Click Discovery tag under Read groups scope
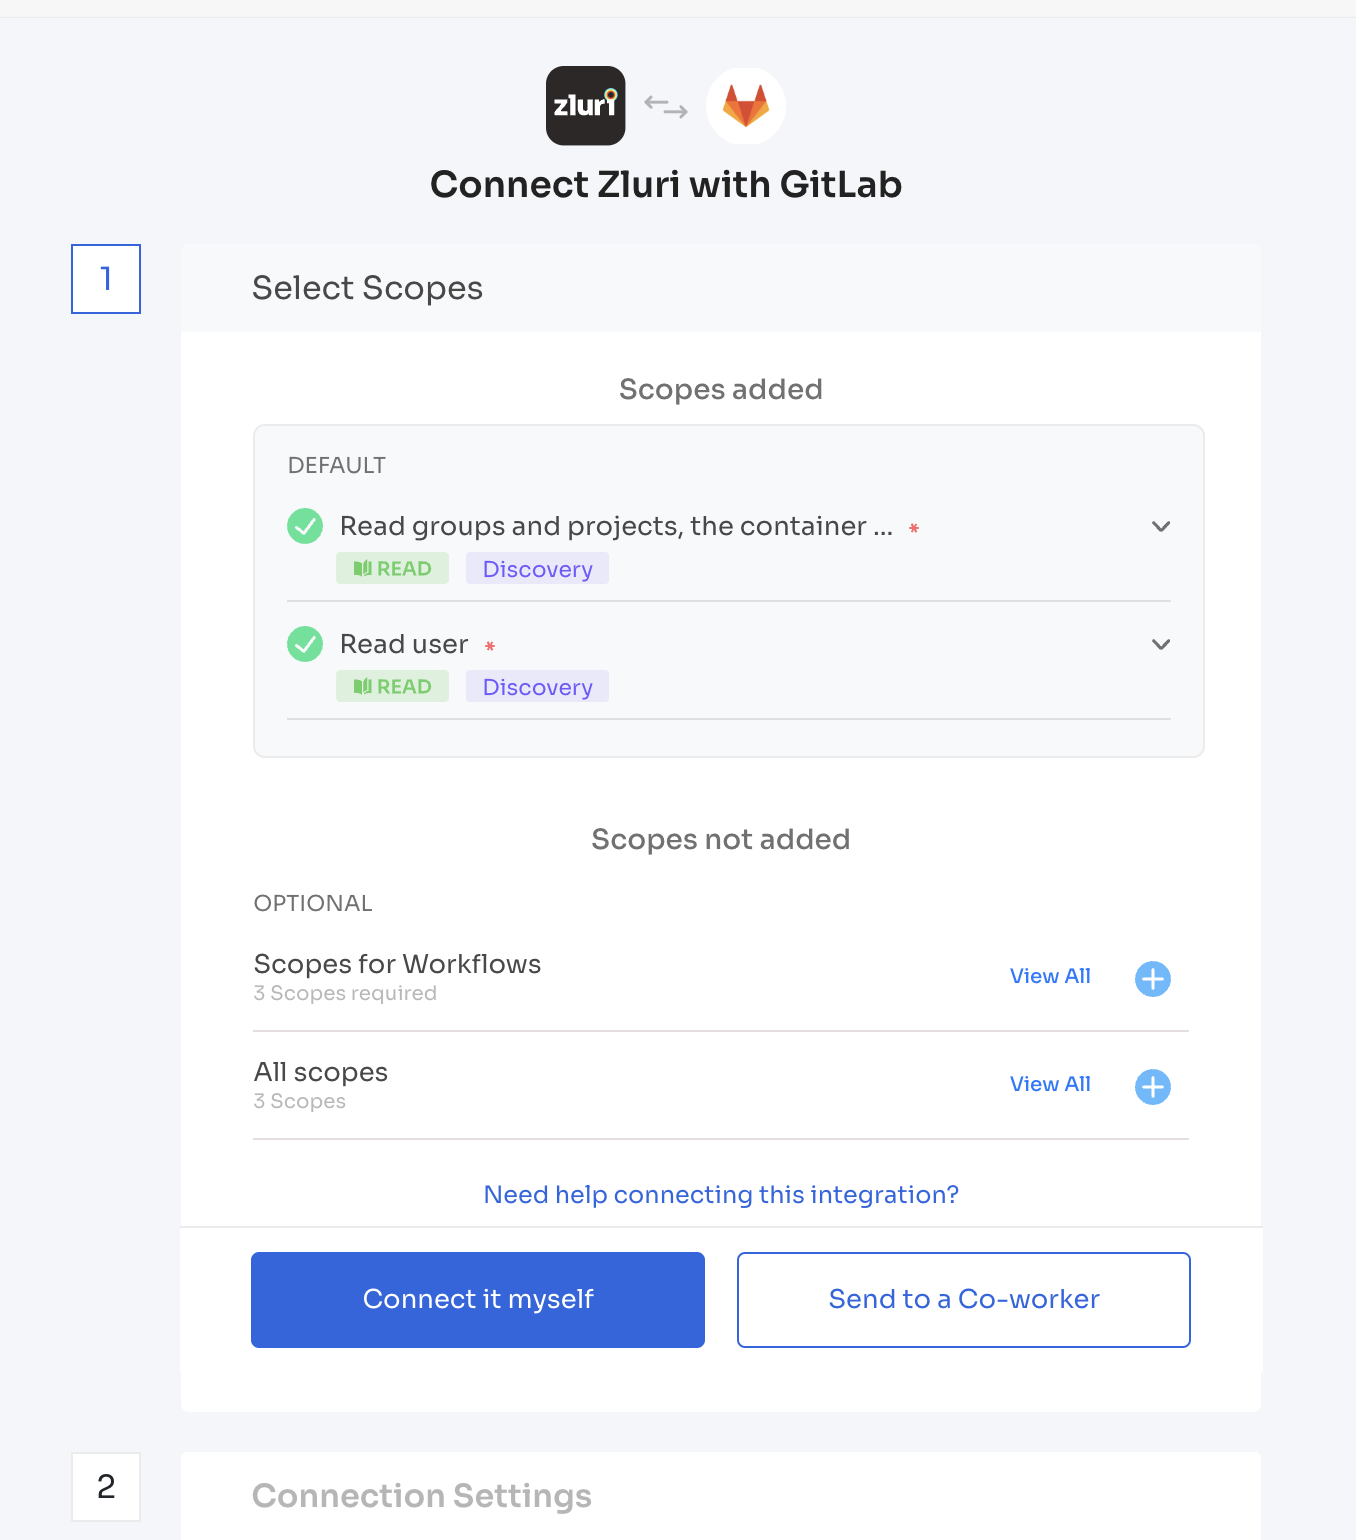 (537, 568)
